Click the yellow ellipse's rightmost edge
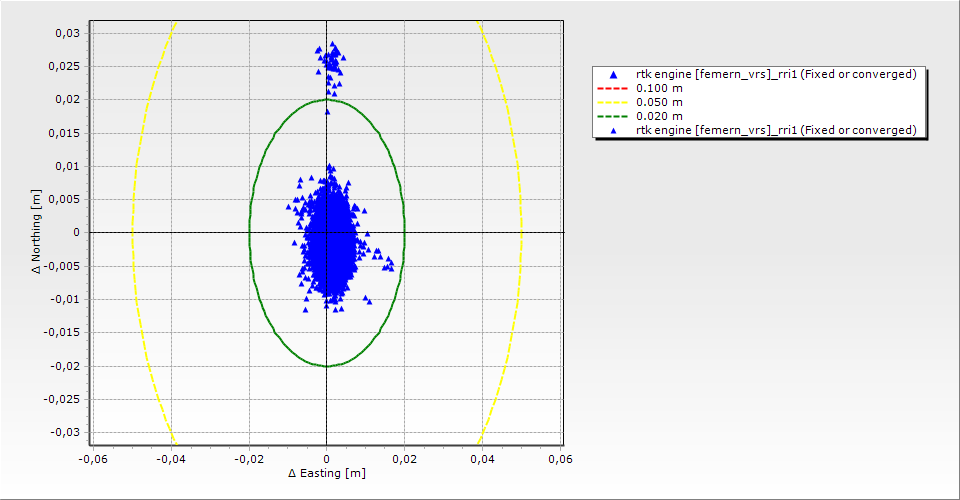Image resolution: width=960 pixels, height=500 pixels. (521, 232)
